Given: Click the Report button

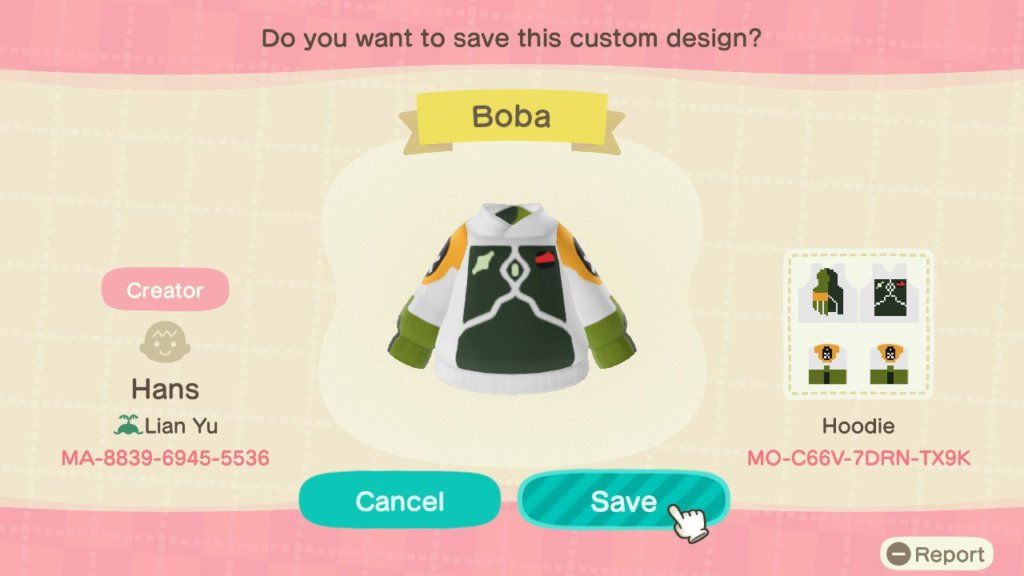Looking at the screenshot, I should [x=936, y=554].
